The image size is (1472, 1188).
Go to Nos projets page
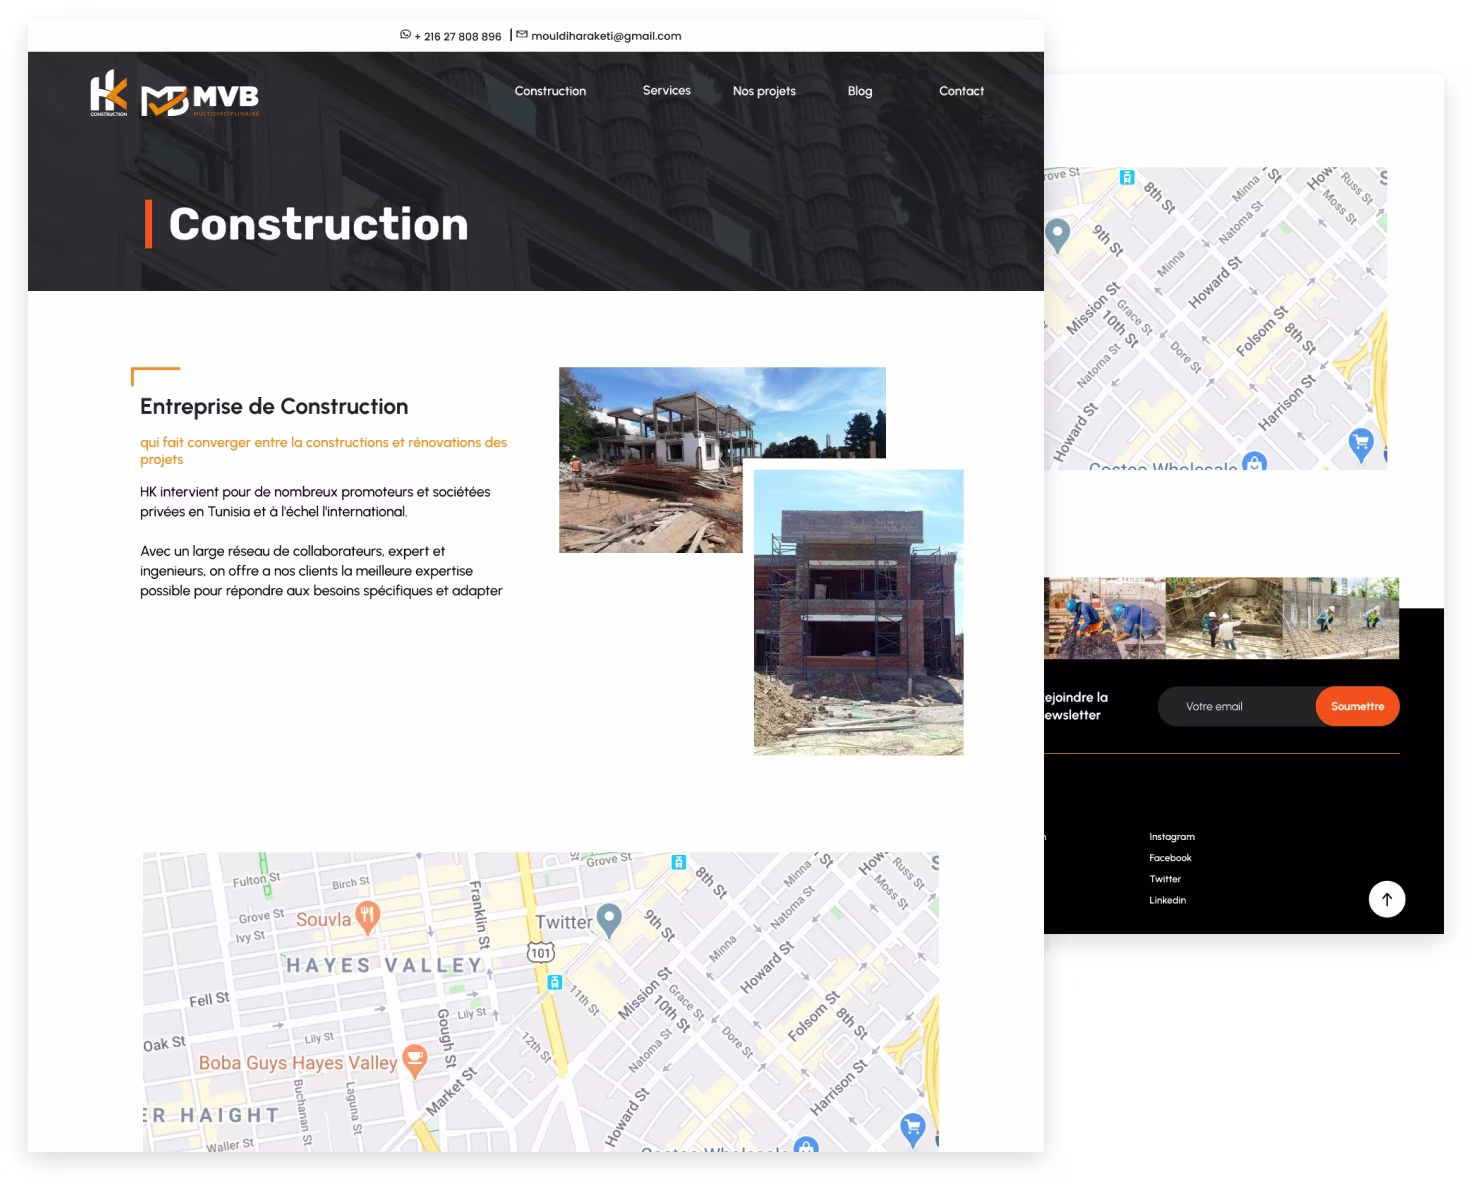pyautogui.click(x=764, y=91)
